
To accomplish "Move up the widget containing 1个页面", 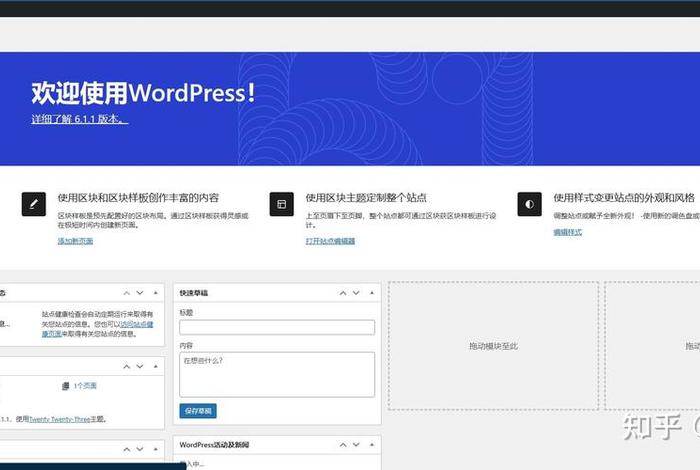I will click(127, 366).
